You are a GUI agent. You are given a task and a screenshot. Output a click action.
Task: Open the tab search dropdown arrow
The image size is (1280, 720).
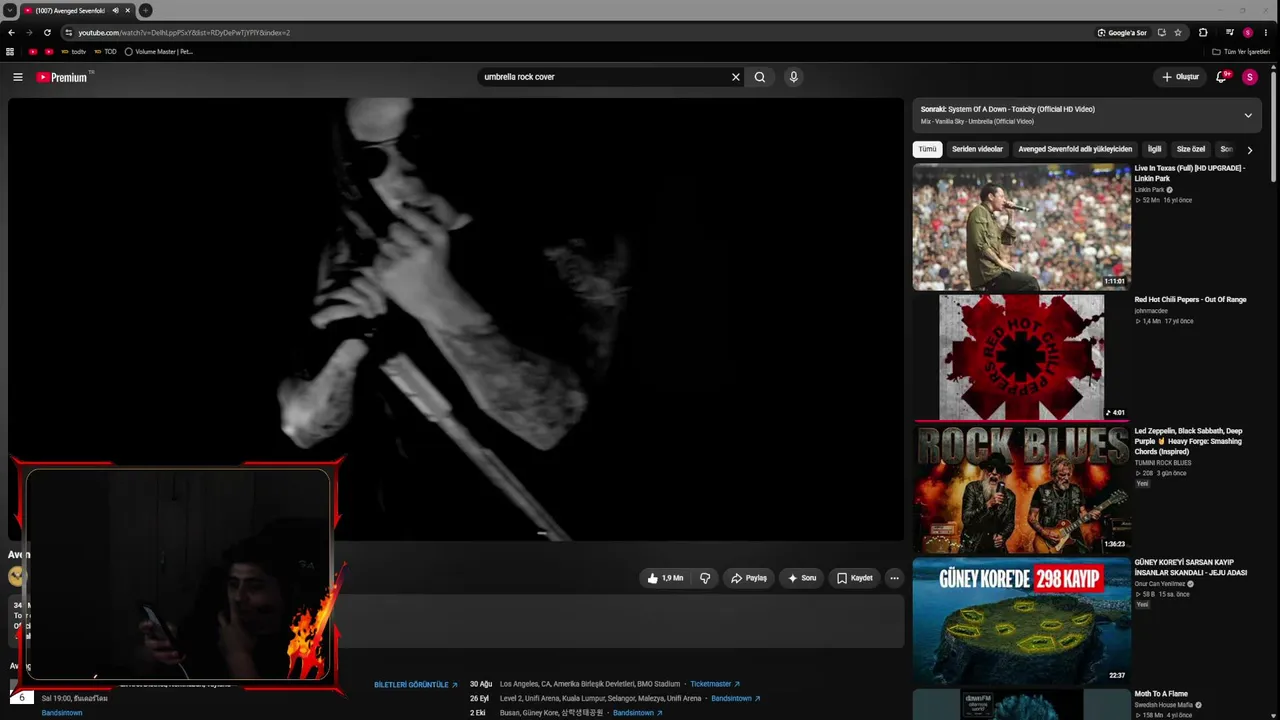click(9, 10)
